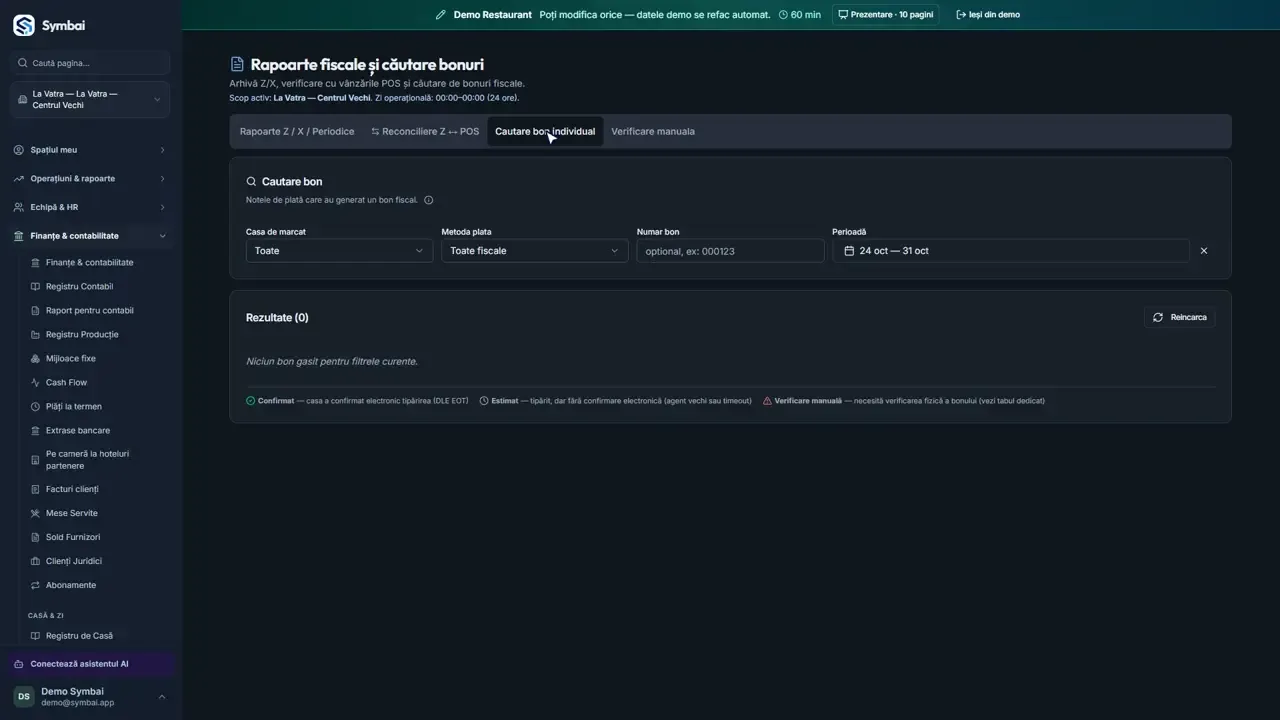Click the Caută pagina search field
This screenshot has width=1280, height=720.
91,63
